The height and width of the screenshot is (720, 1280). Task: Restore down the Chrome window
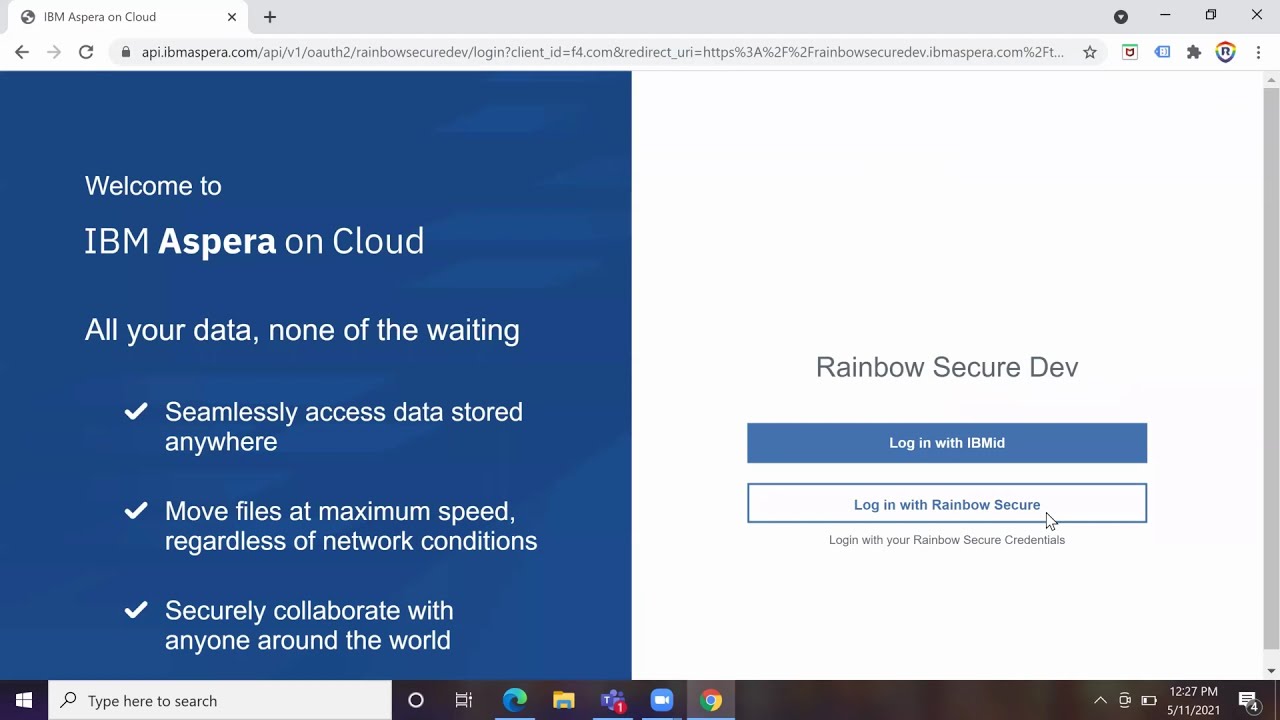1211,15
